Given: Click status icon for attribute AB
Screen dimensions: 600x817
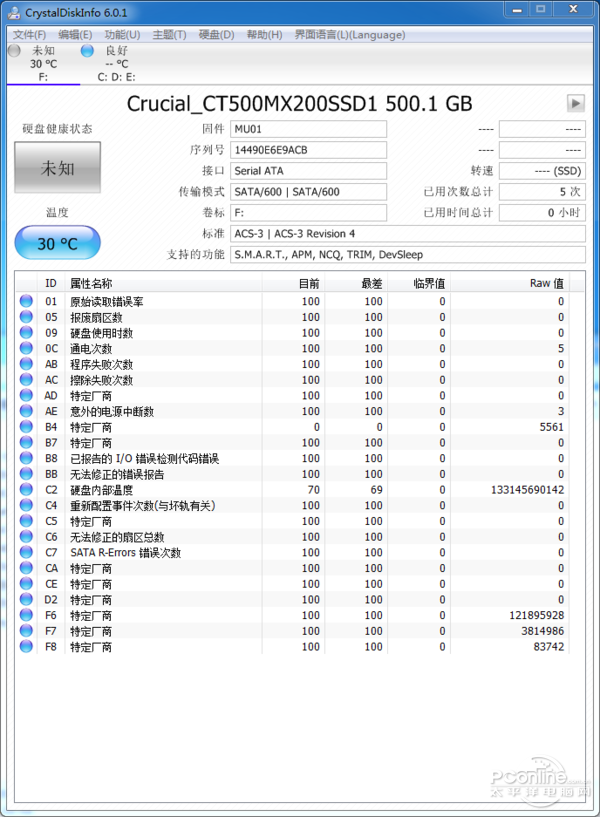Looking at the screenshot, I should [x=26, y=364].
